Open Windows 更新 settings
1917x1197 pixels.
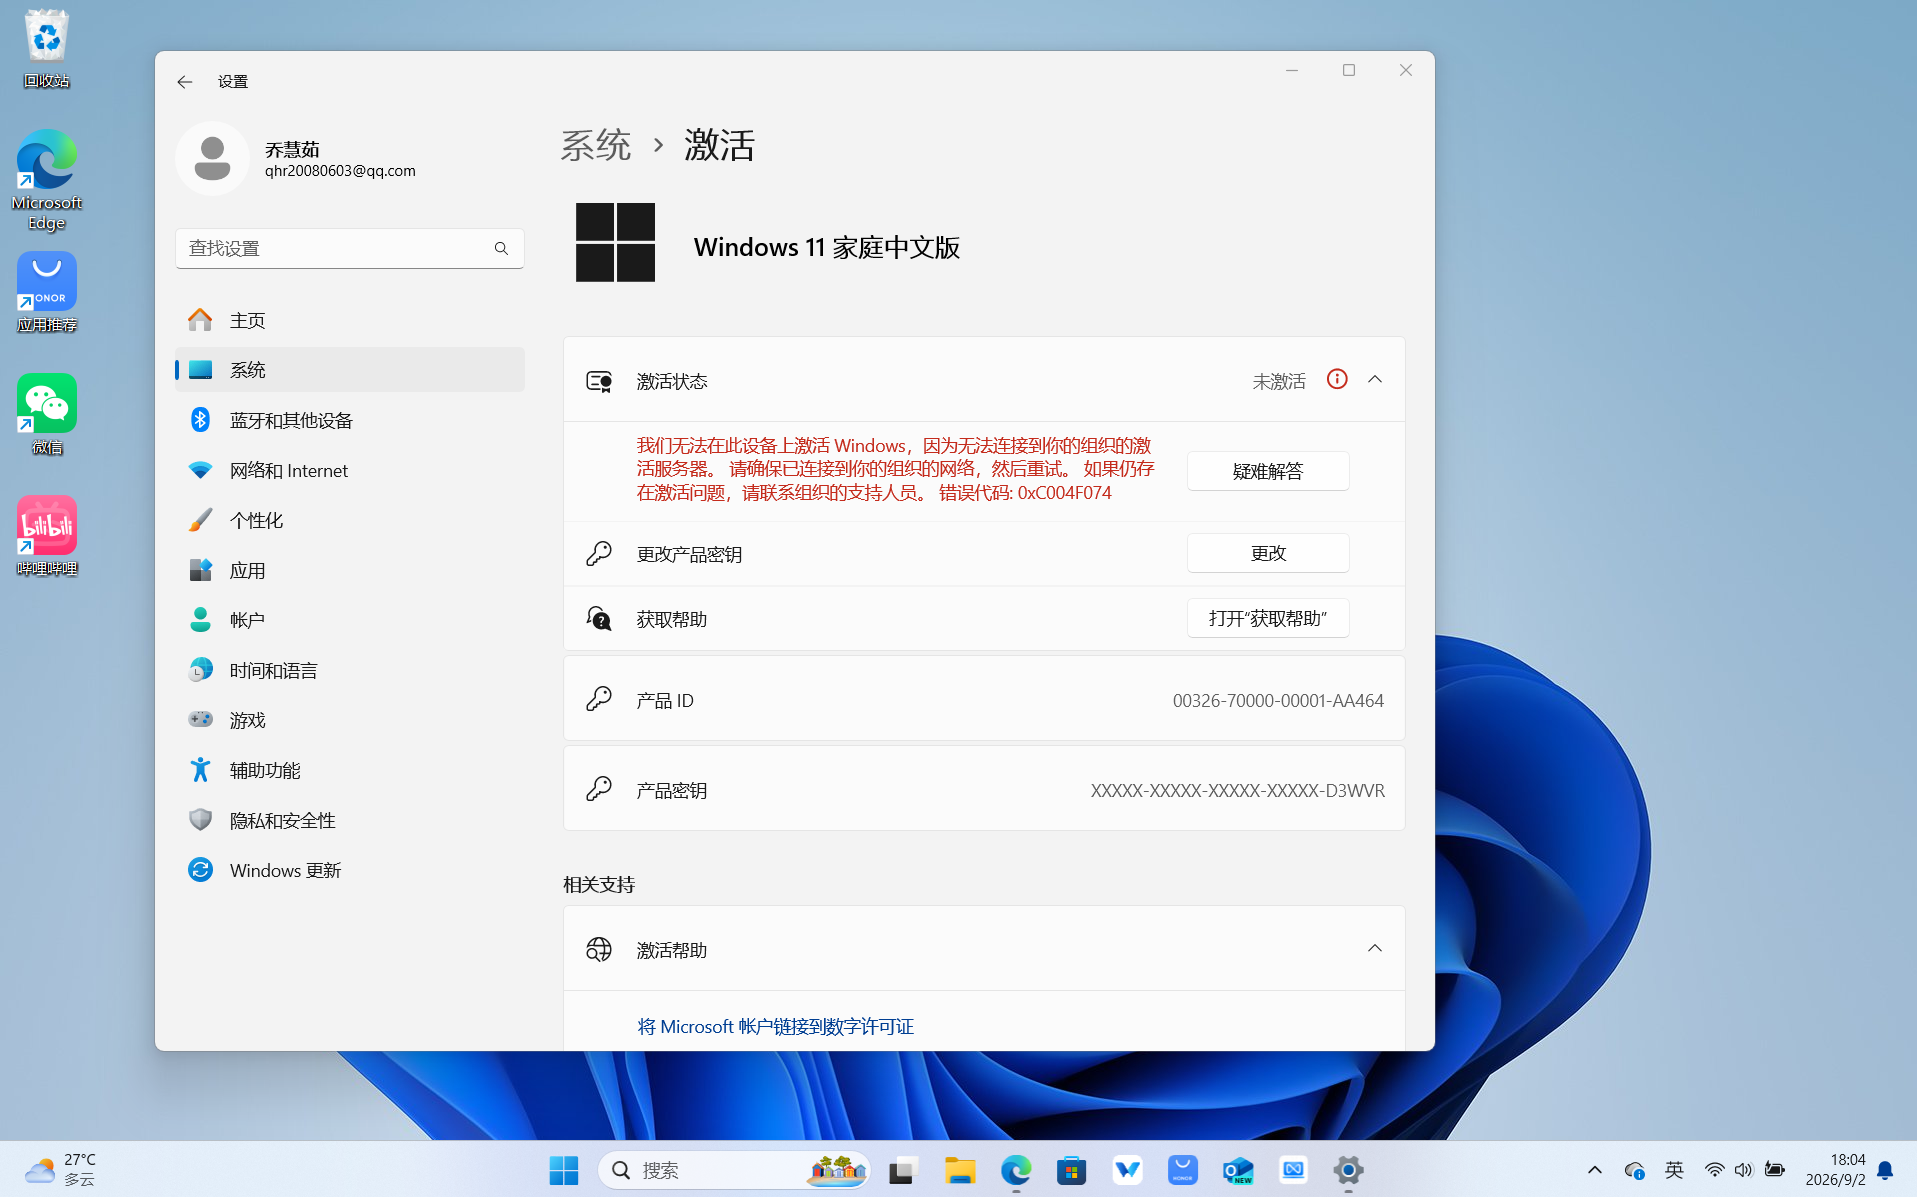click(x=349, y=870)
